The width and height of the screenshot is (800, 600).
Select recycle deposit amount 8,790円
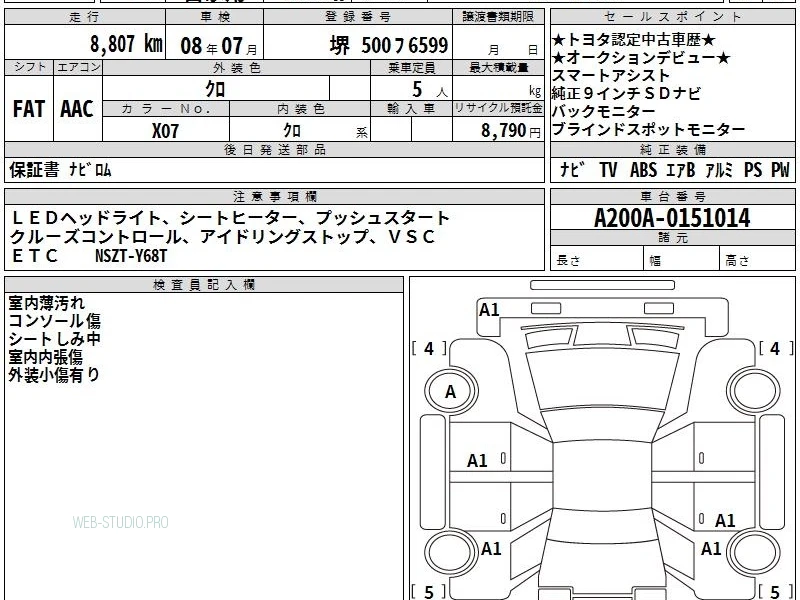(x=511, y=131)
